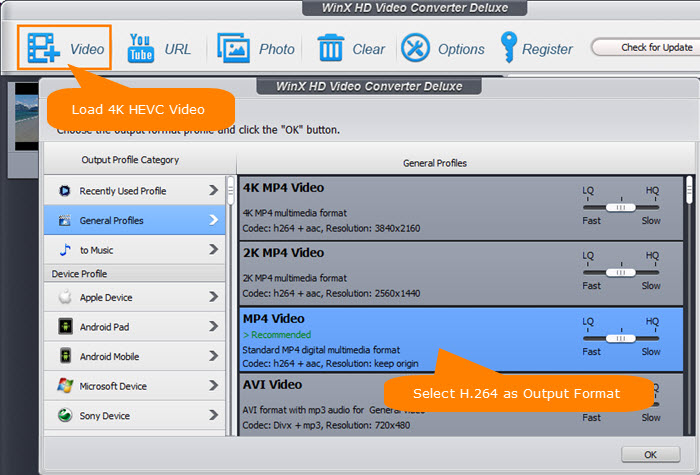Expand Apple Device chevron

point(213,296)
